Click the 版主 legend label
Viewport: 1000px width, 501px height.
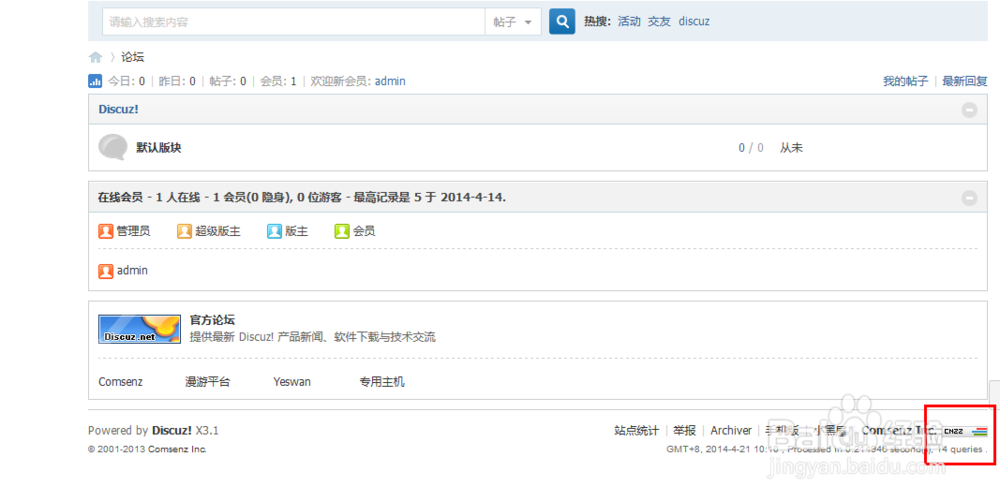click(297, 231)
